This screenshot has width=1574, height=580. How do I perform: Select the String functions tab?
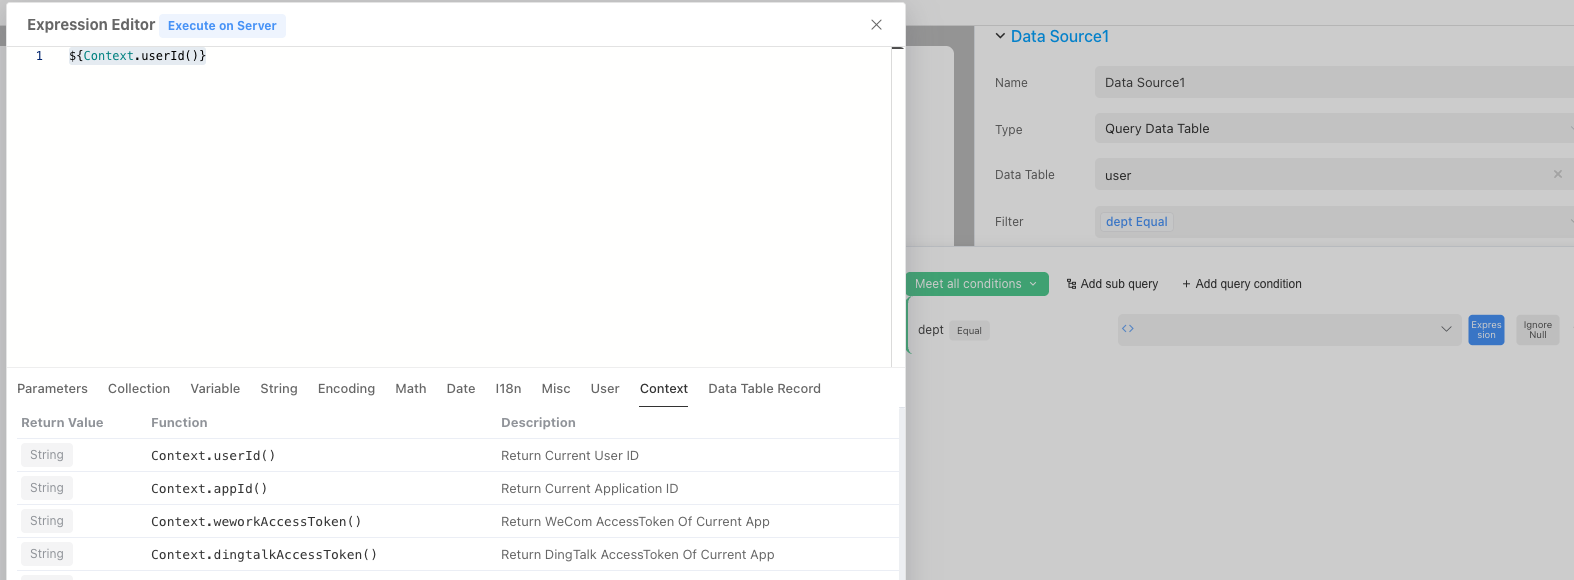tap(279, 389)
